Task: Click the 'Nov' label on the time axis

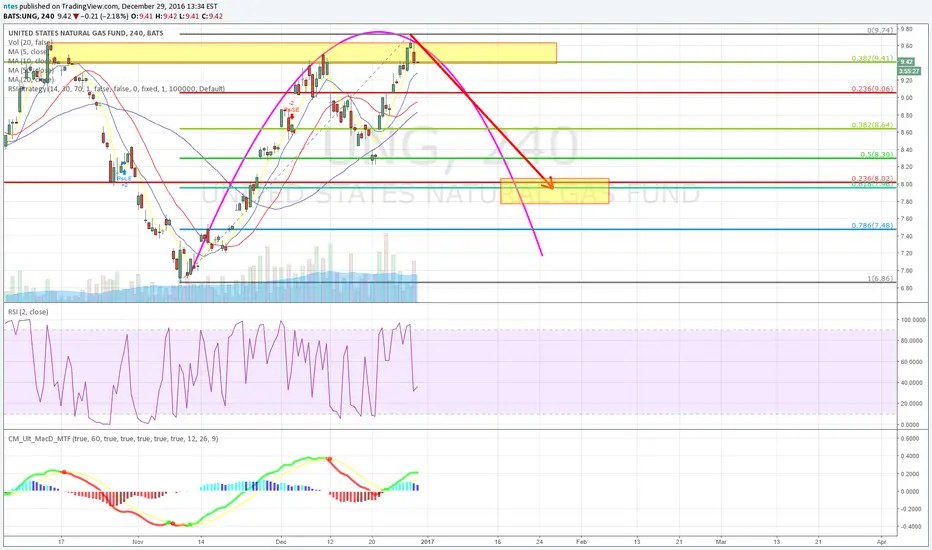Action: [138, 542]
